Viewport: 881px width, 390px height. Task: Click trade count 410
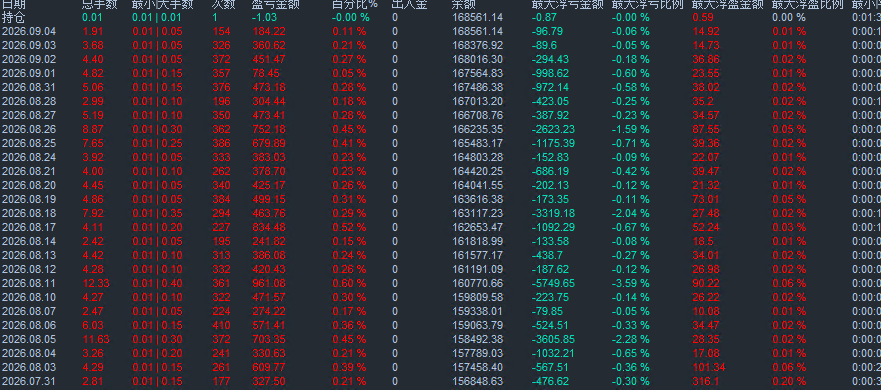coord(221,325)
